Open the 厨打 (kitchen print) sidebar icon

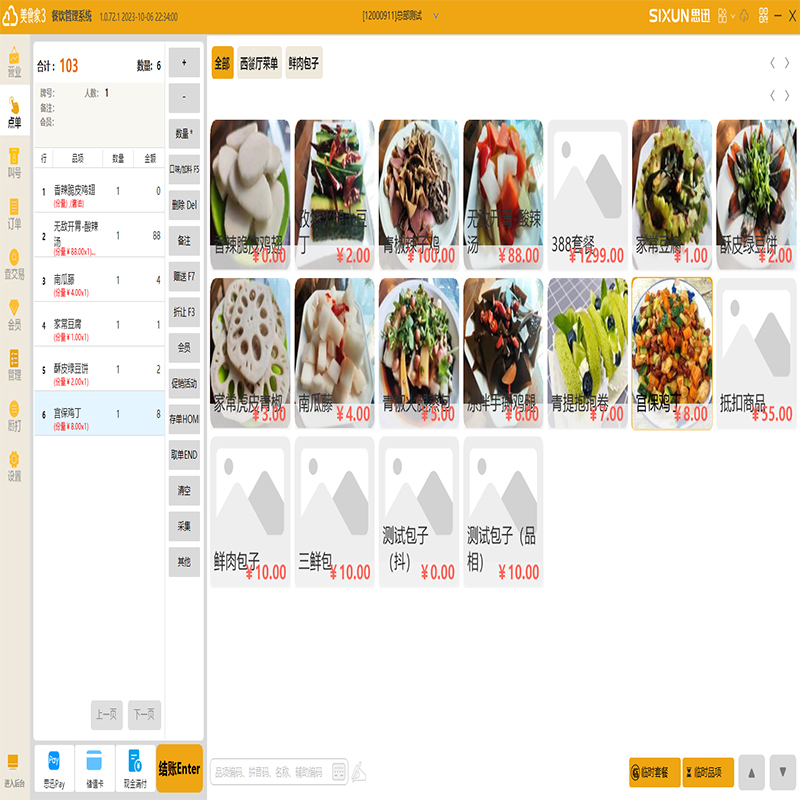click(14, 415)
